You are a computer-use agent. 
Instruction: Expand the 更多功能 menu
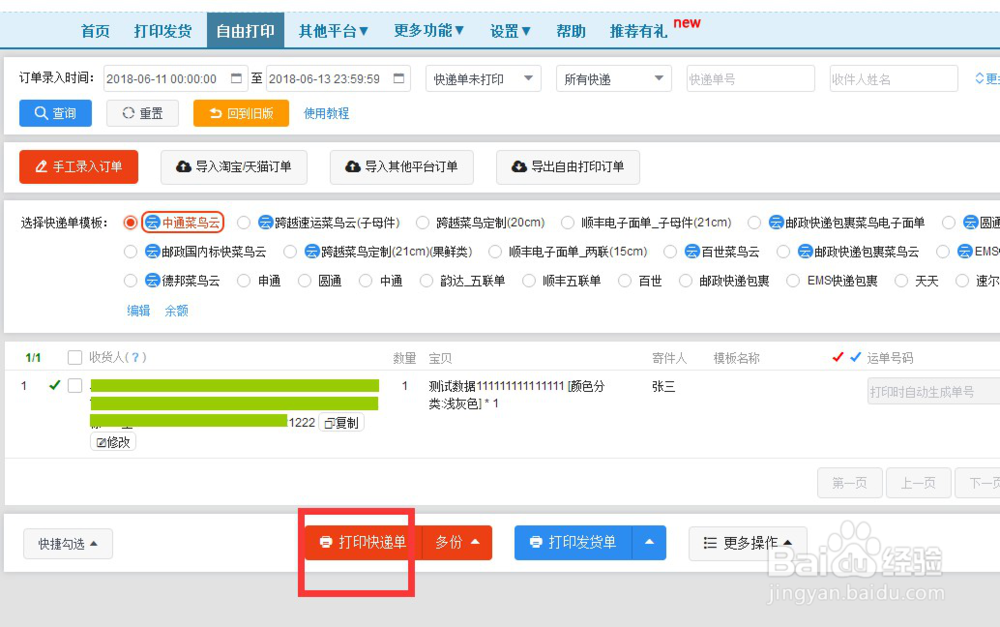coord(429,31)
